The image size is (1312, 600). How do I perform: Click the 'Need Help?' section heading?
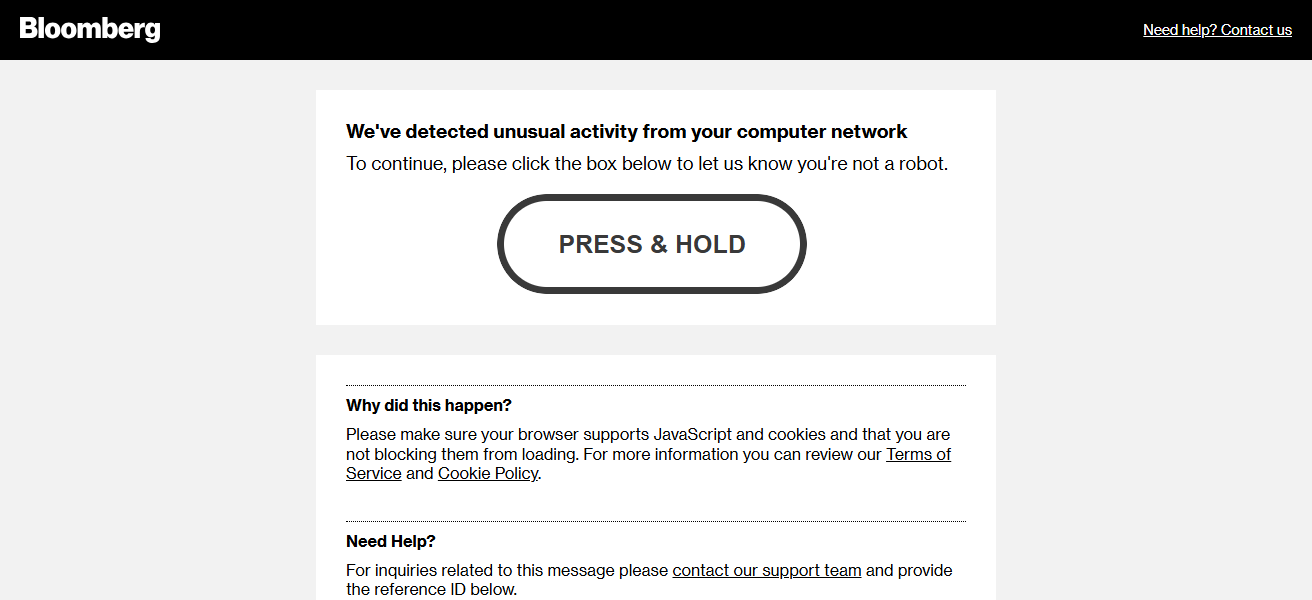point(391,542)
